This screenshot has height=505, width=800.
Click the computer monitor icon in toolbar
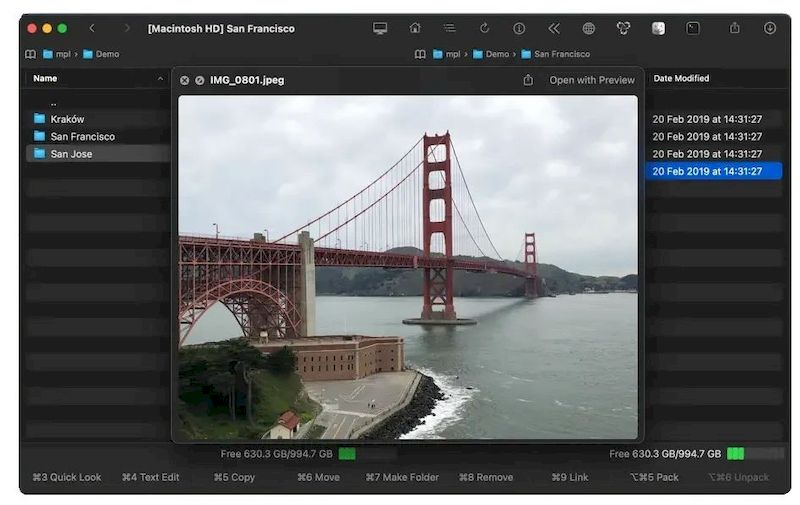pos(380,28)
